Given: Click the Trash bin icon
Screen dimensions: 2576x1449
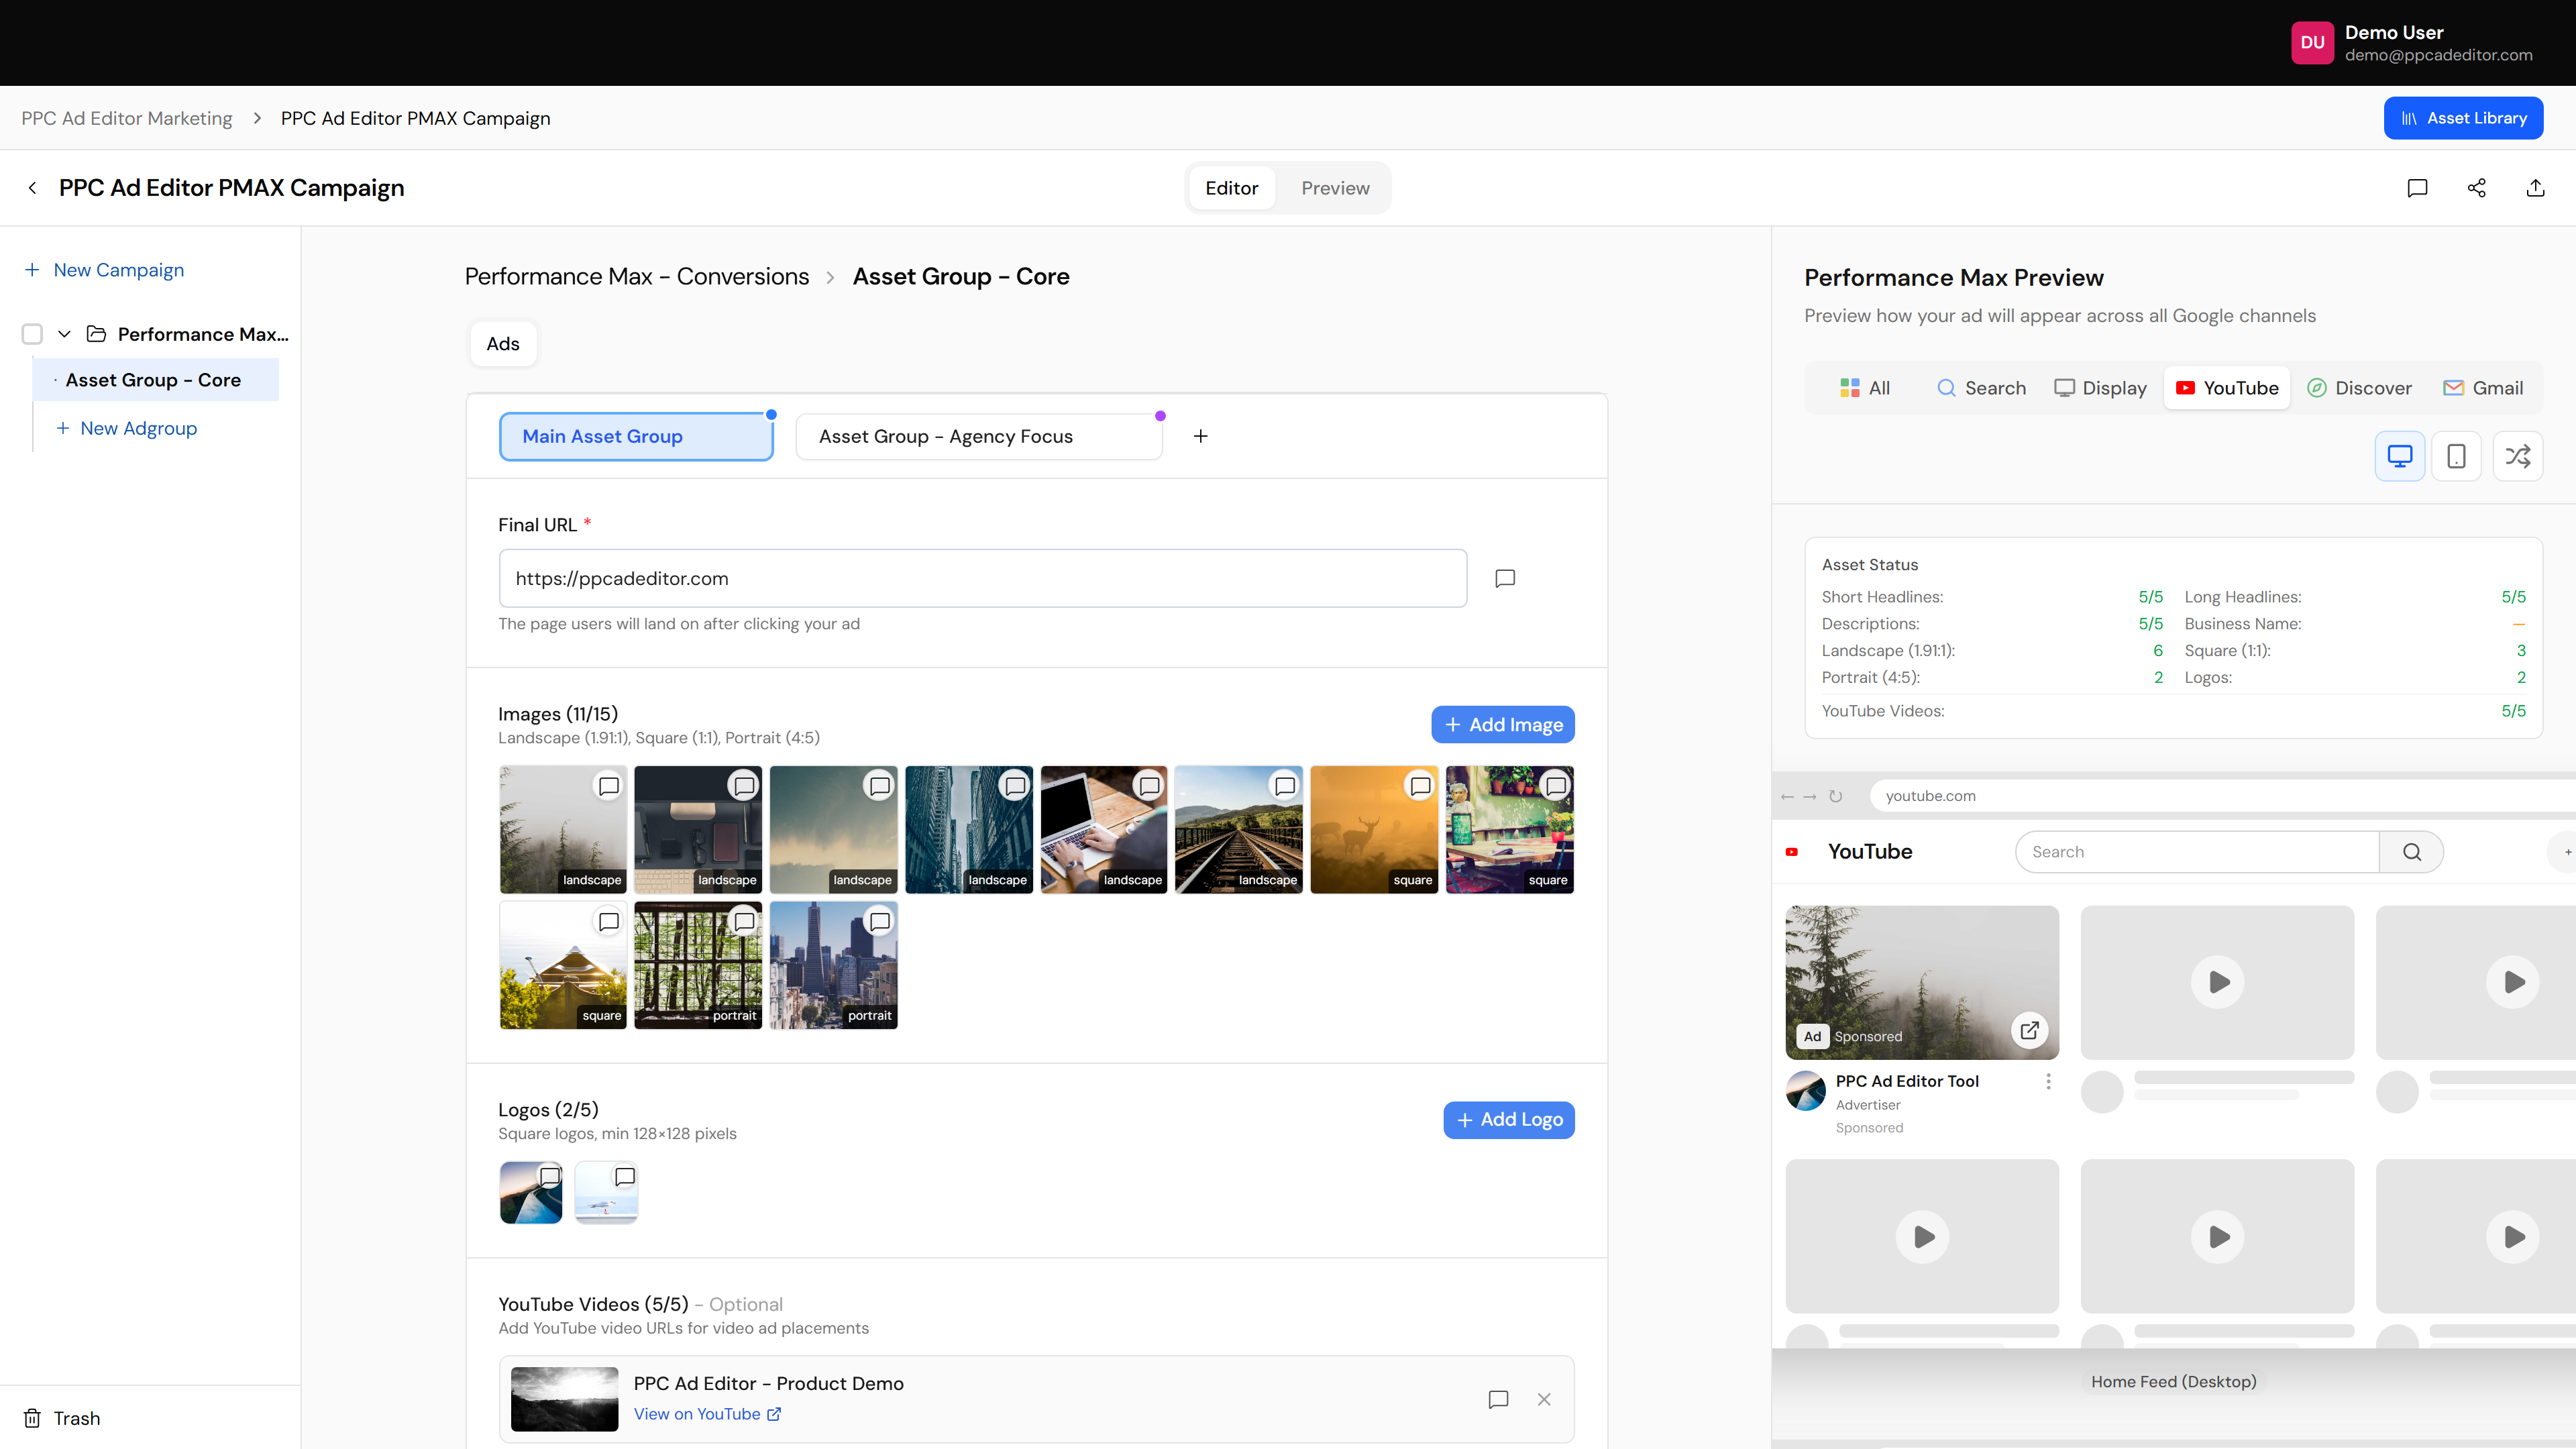Looking at the screenshot, I should [x=32, y=1418].
